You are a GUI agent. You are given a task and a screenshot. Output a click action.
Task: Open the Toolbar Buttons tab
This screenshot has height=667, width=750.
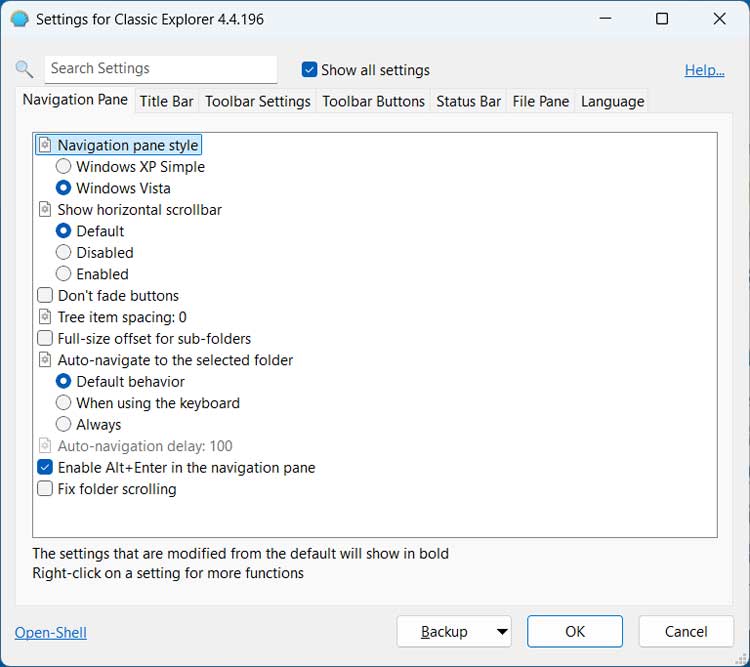coord(374,101)
